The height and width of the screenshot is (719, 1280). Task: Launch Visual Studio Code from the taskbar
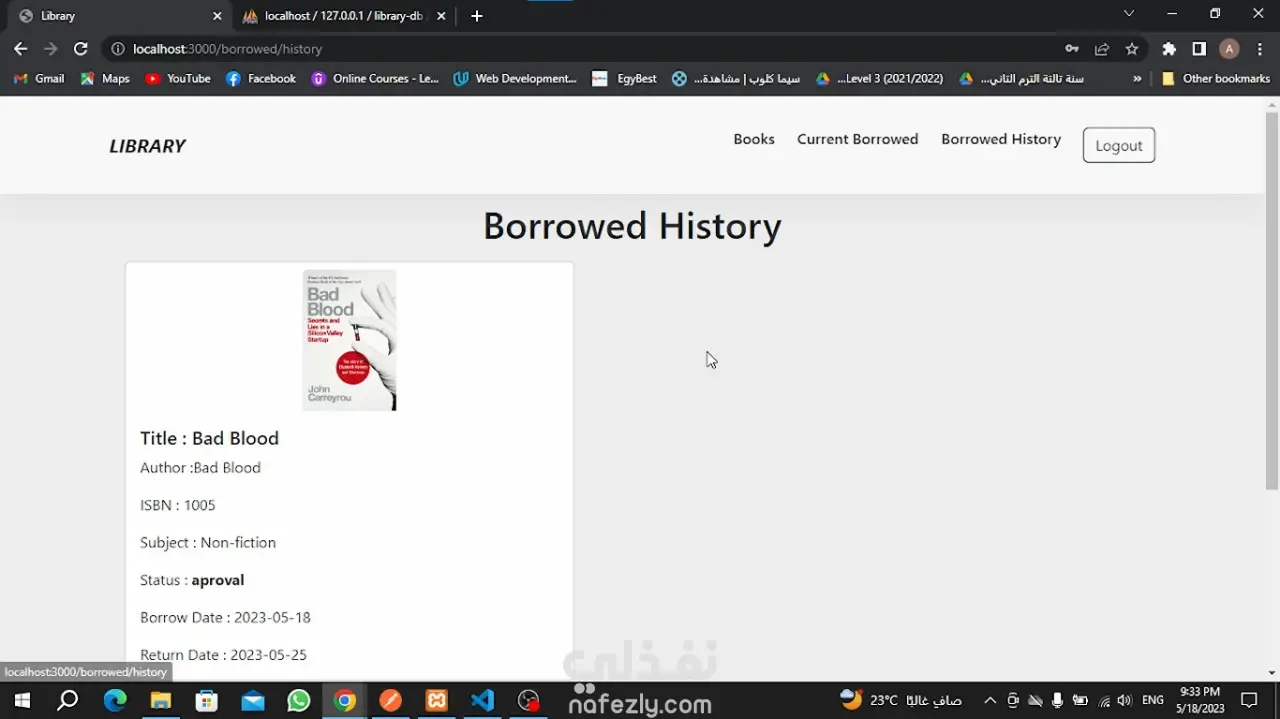[x=482, y=700]
